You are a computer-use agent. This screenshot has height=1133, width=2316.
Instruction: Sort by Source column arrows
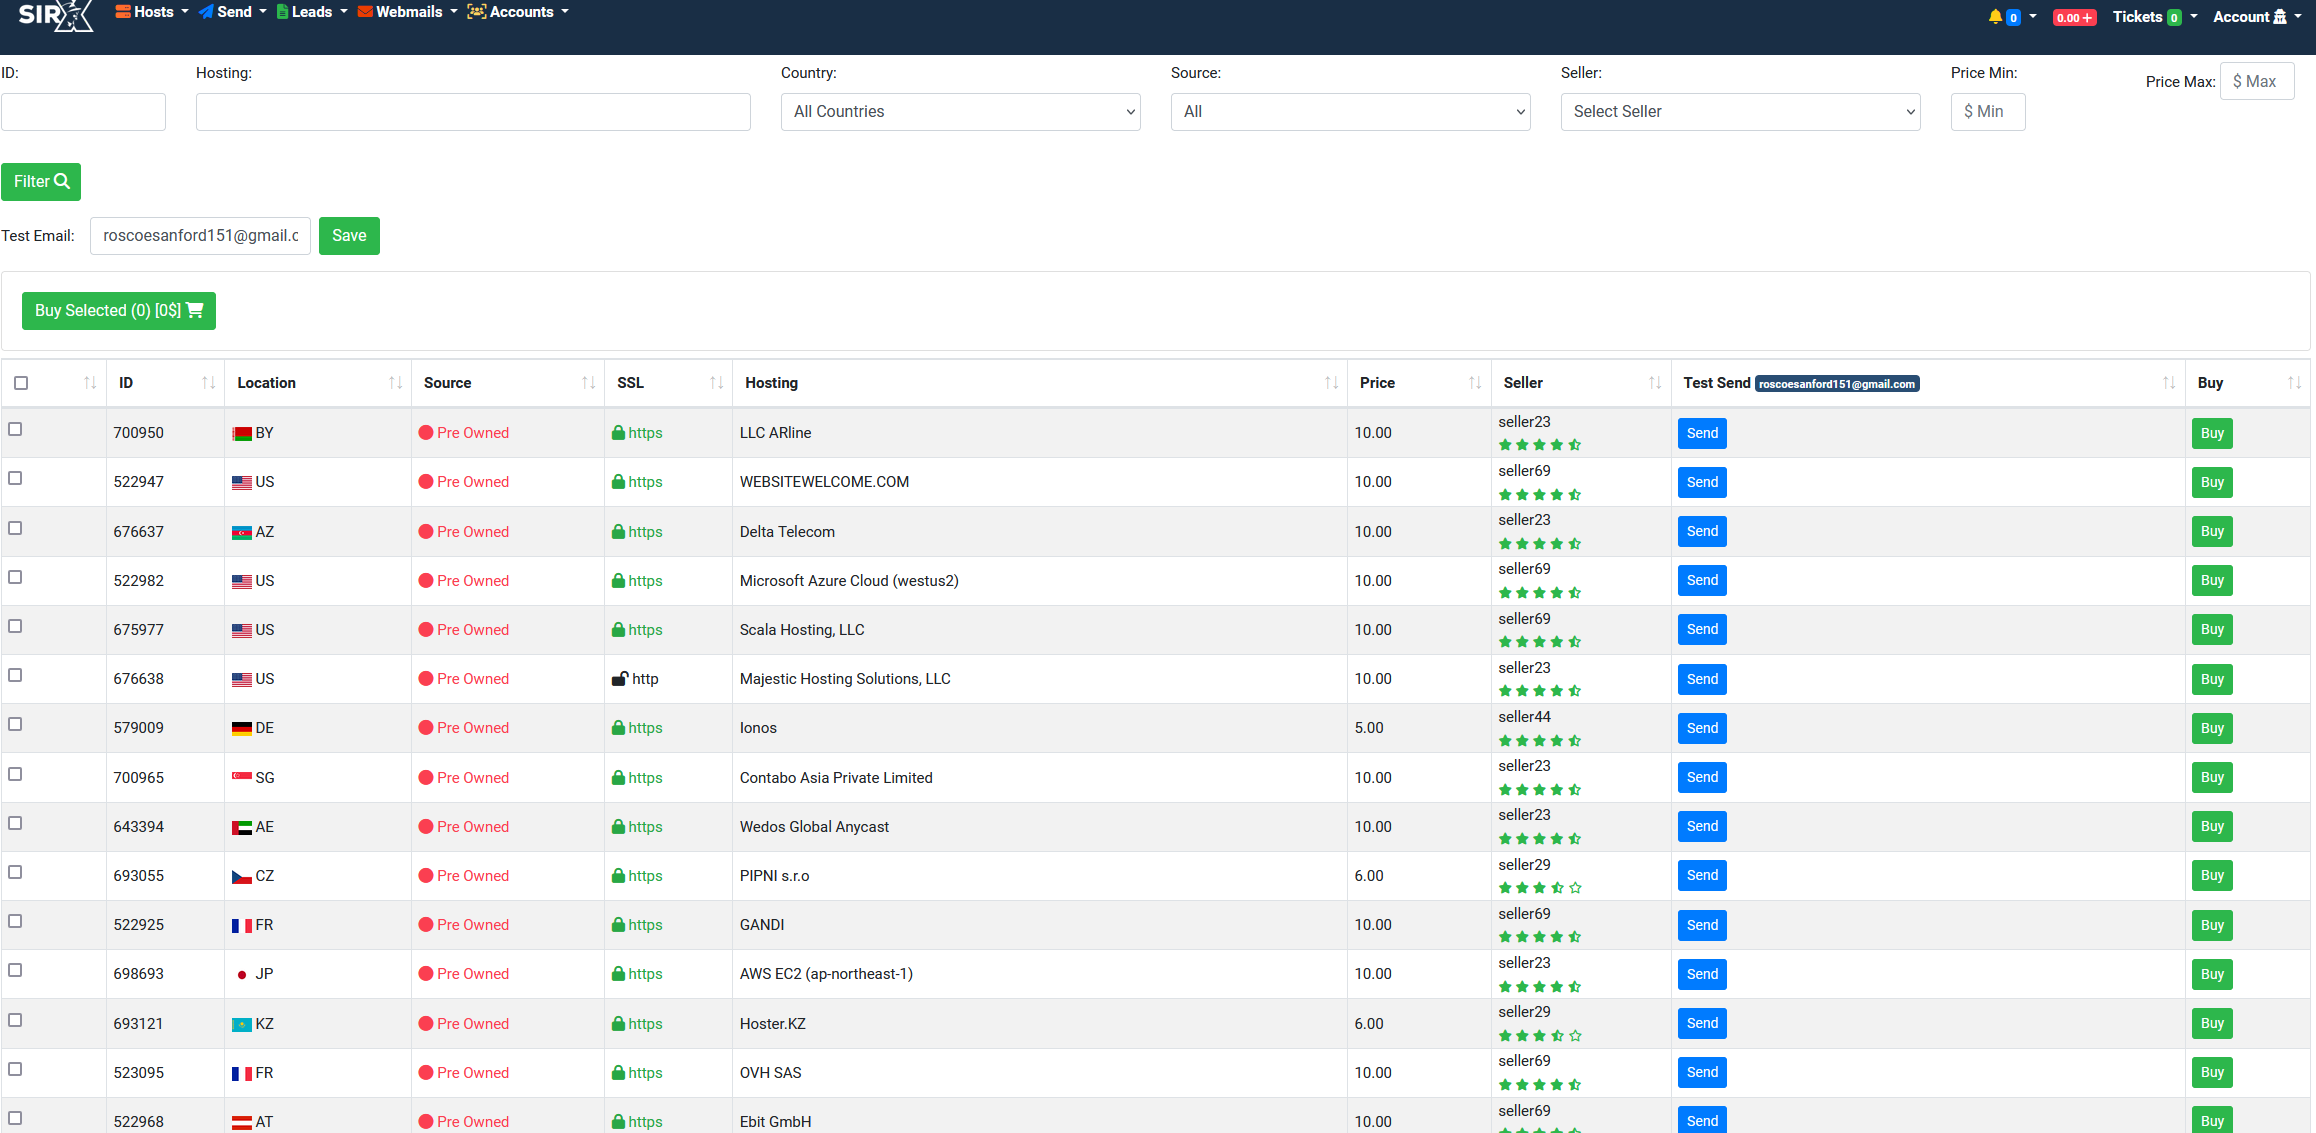[x=588, y=383]
